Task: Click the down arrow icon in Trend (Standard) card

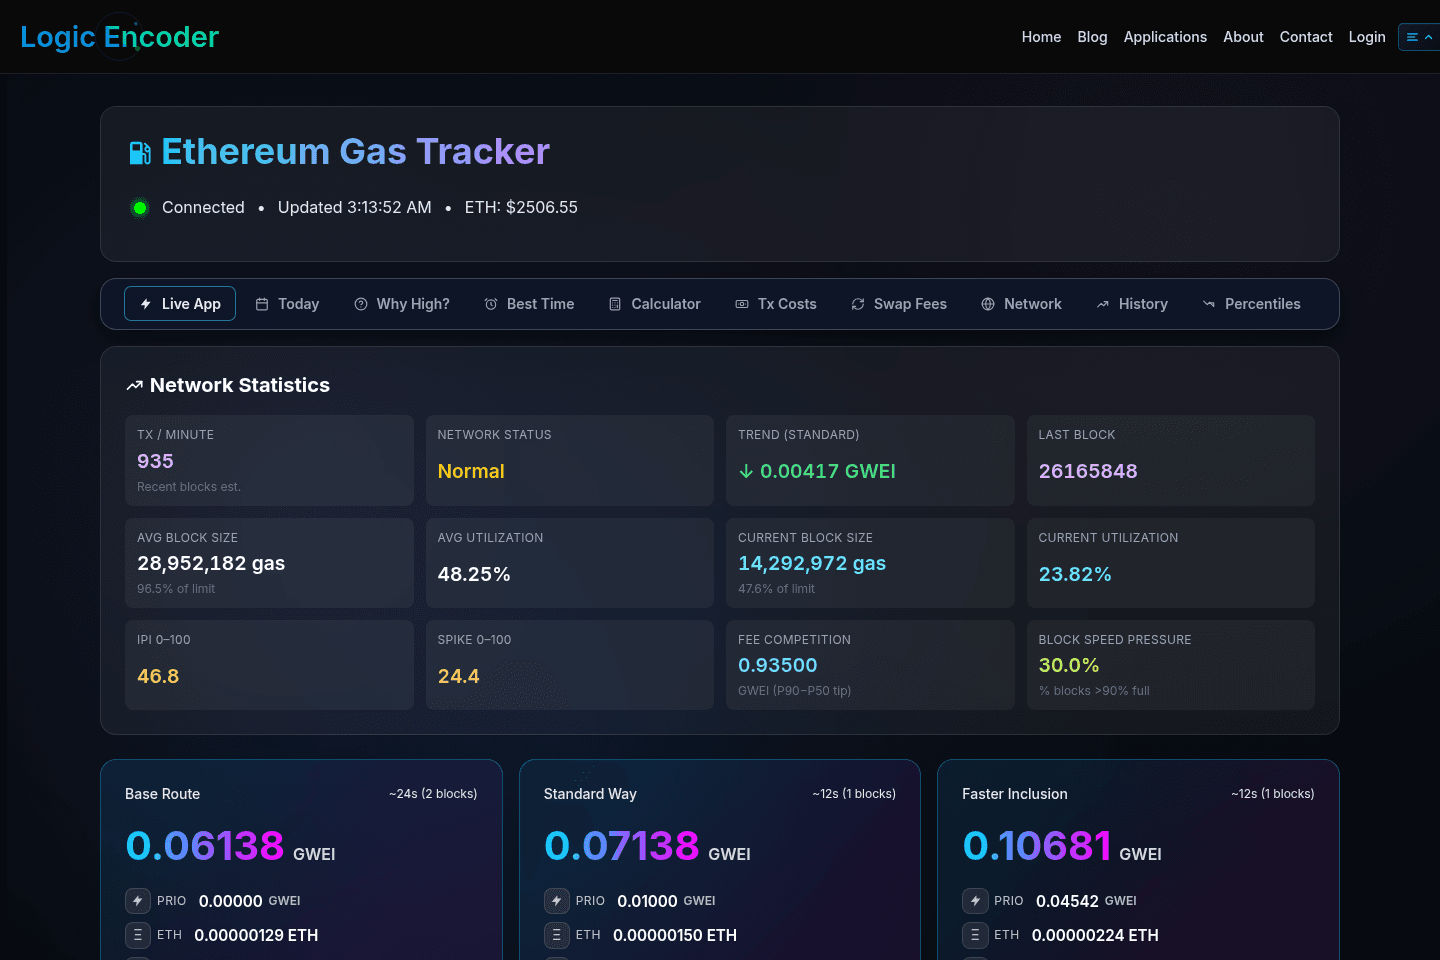Action: [x=746, y=471]
